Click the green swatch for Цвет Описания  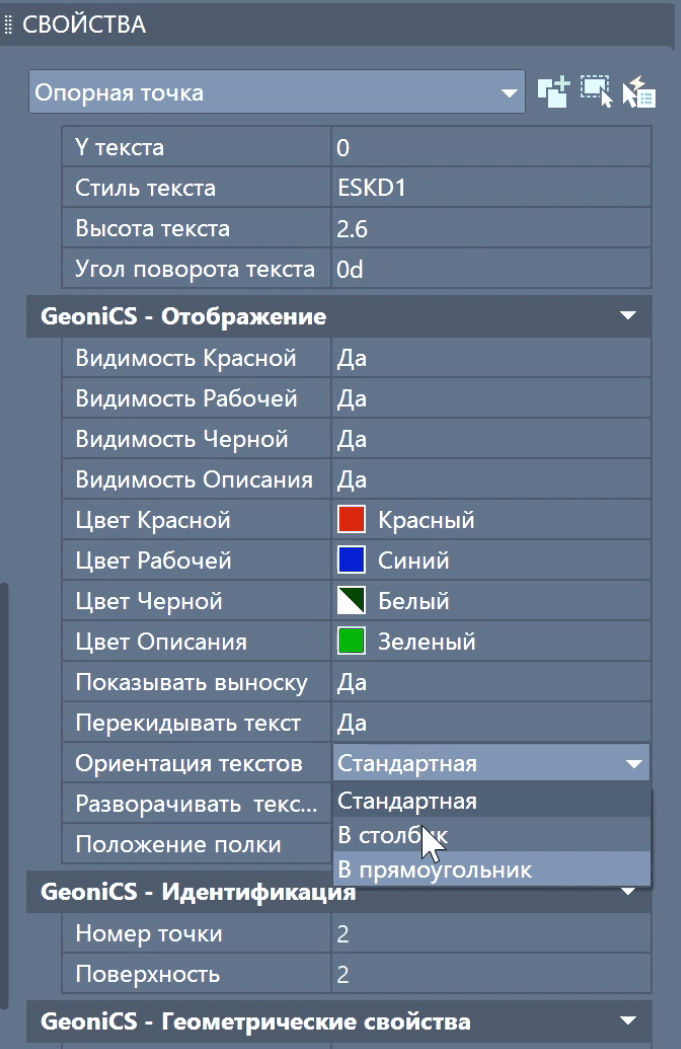pos(351,642)
